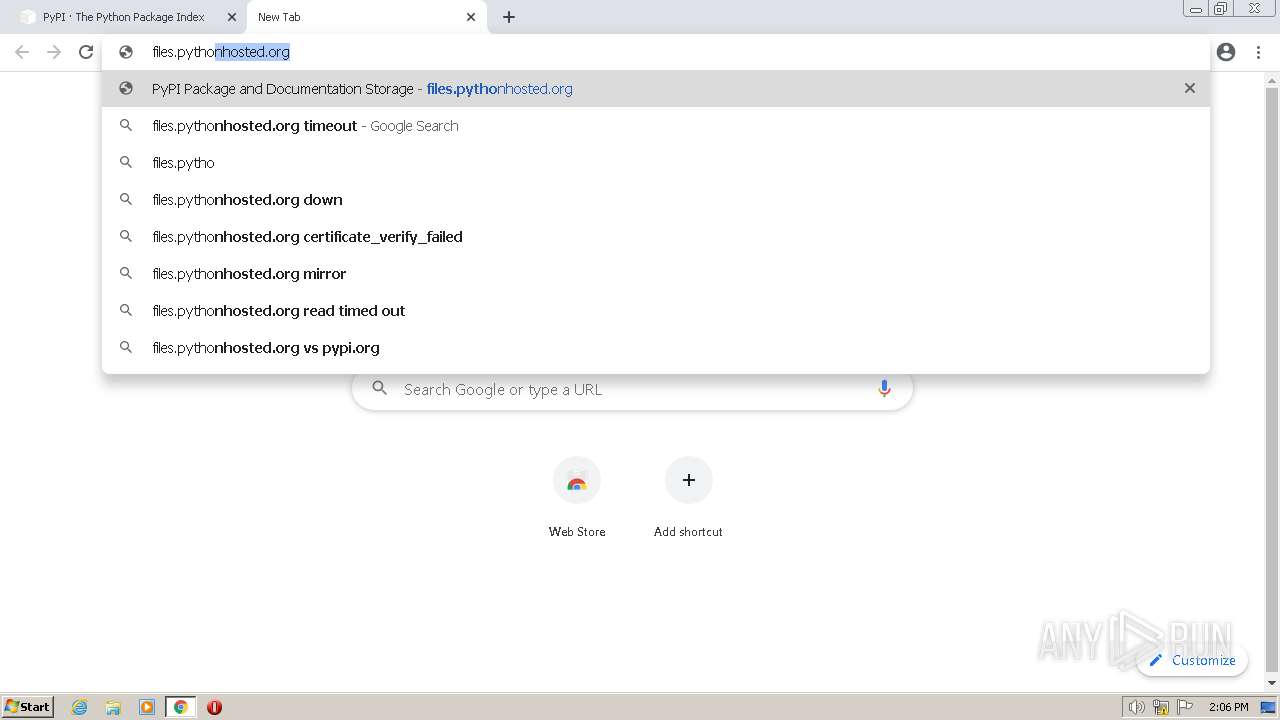Viewport: 1280px width, 720px height.
Task: Choose suggestion files.pythonhosted.org mirror
Action: pyautogui.click(x=656, y=273)
